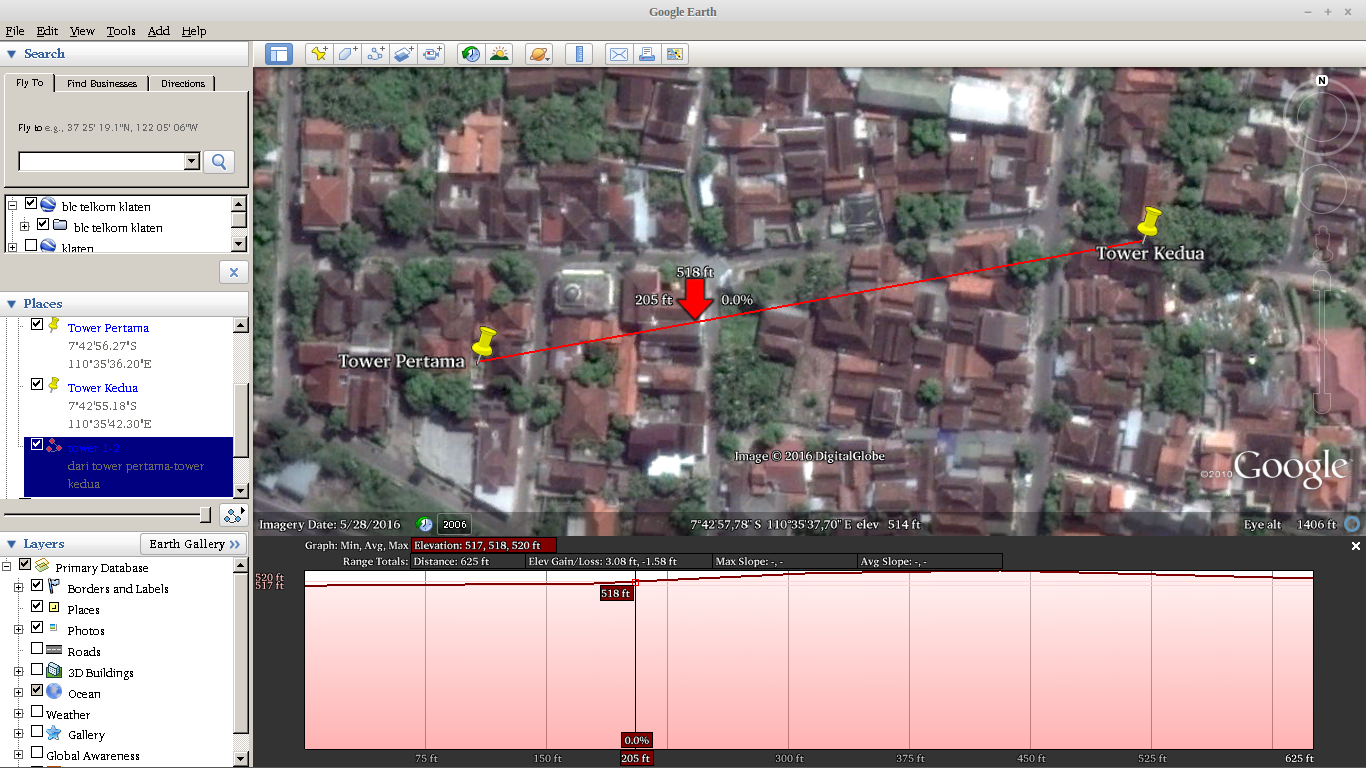Image resolution: width=1366 pixels, height=768 pixels.
Task: Open the planet switcher (Saturn icon)
Action: click(x=539, y=54)
